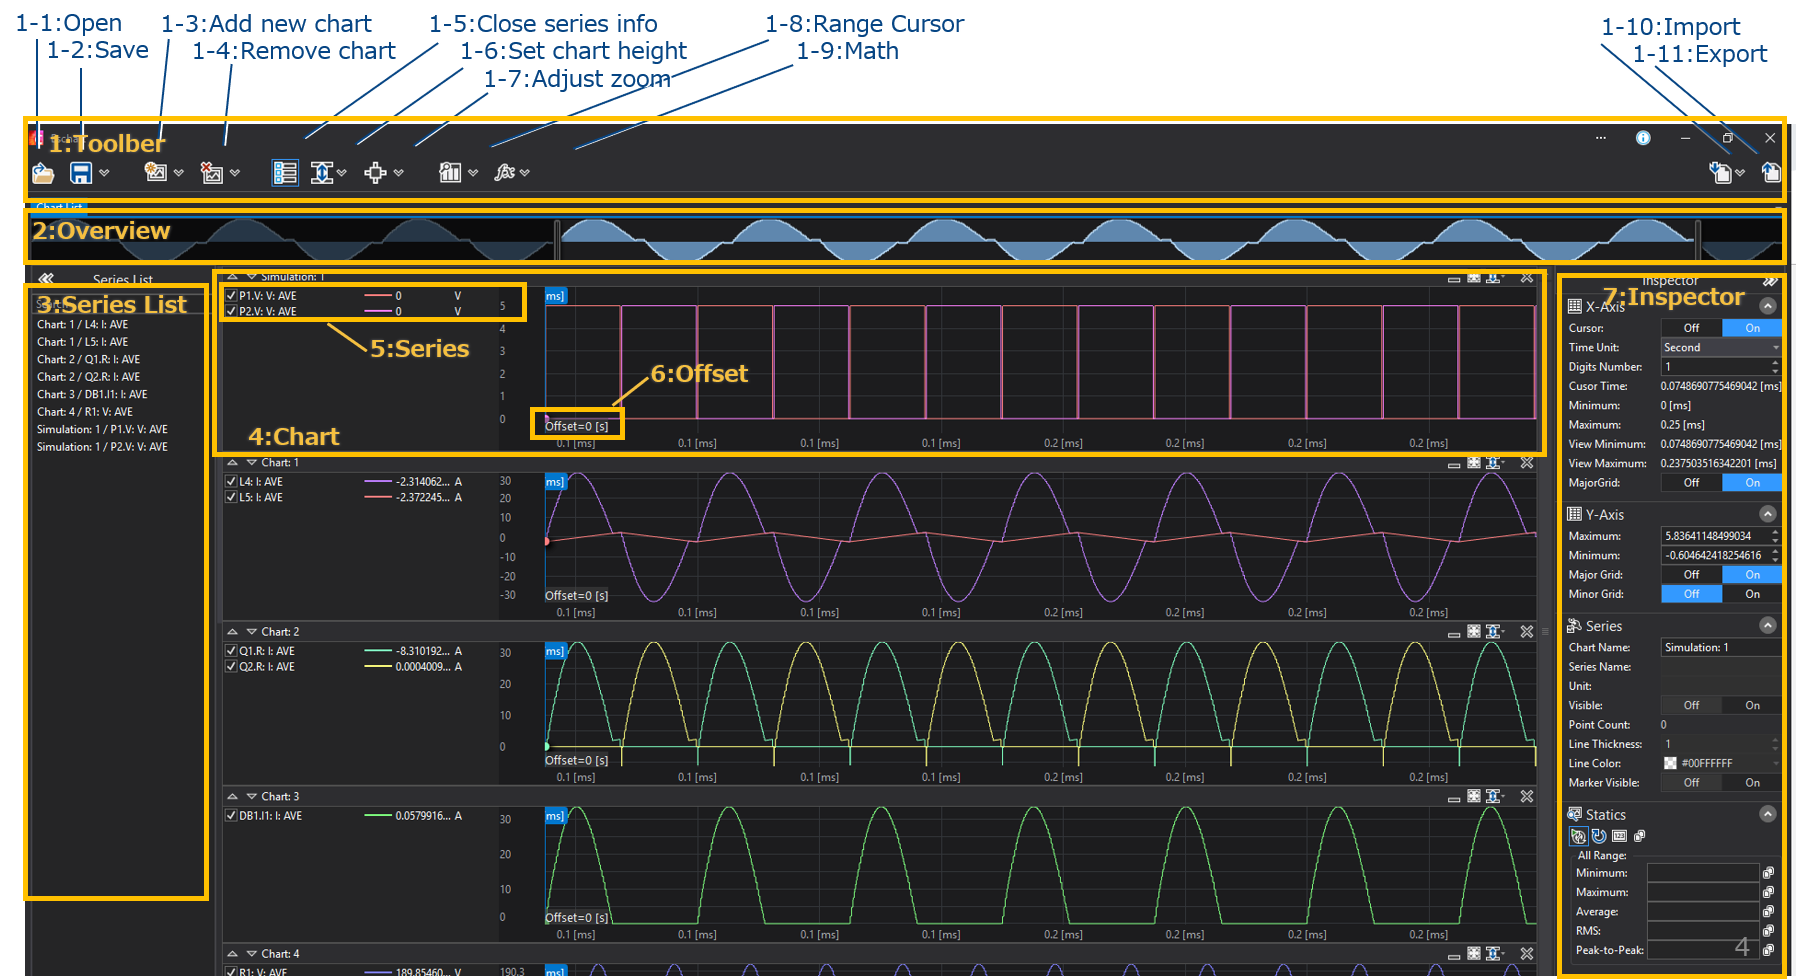This screenshot has width=1796, height=979.
Task: Copy the Peak-to-Peak statistic value
Action: pyautogui.click(x=1768, y=950)
